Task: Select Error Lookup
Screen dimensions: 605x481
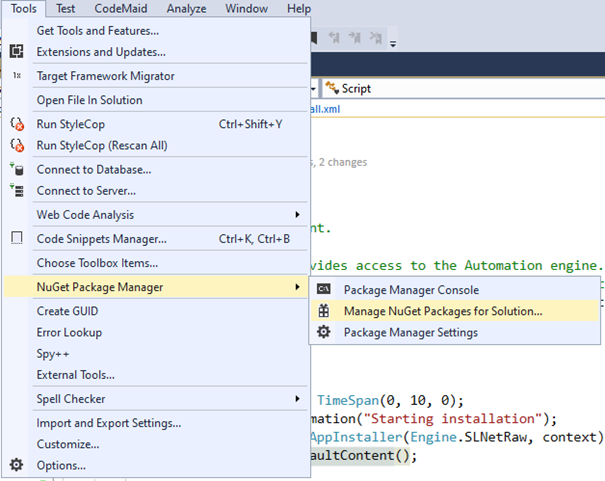Action: pos(156,332)
